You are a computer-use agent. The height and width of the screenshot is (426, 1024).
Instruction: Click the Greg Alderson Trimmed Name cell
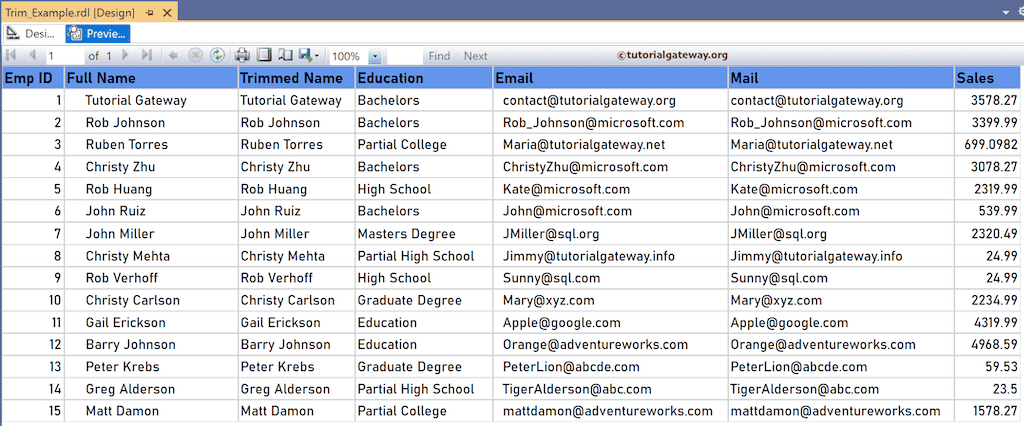296,389
